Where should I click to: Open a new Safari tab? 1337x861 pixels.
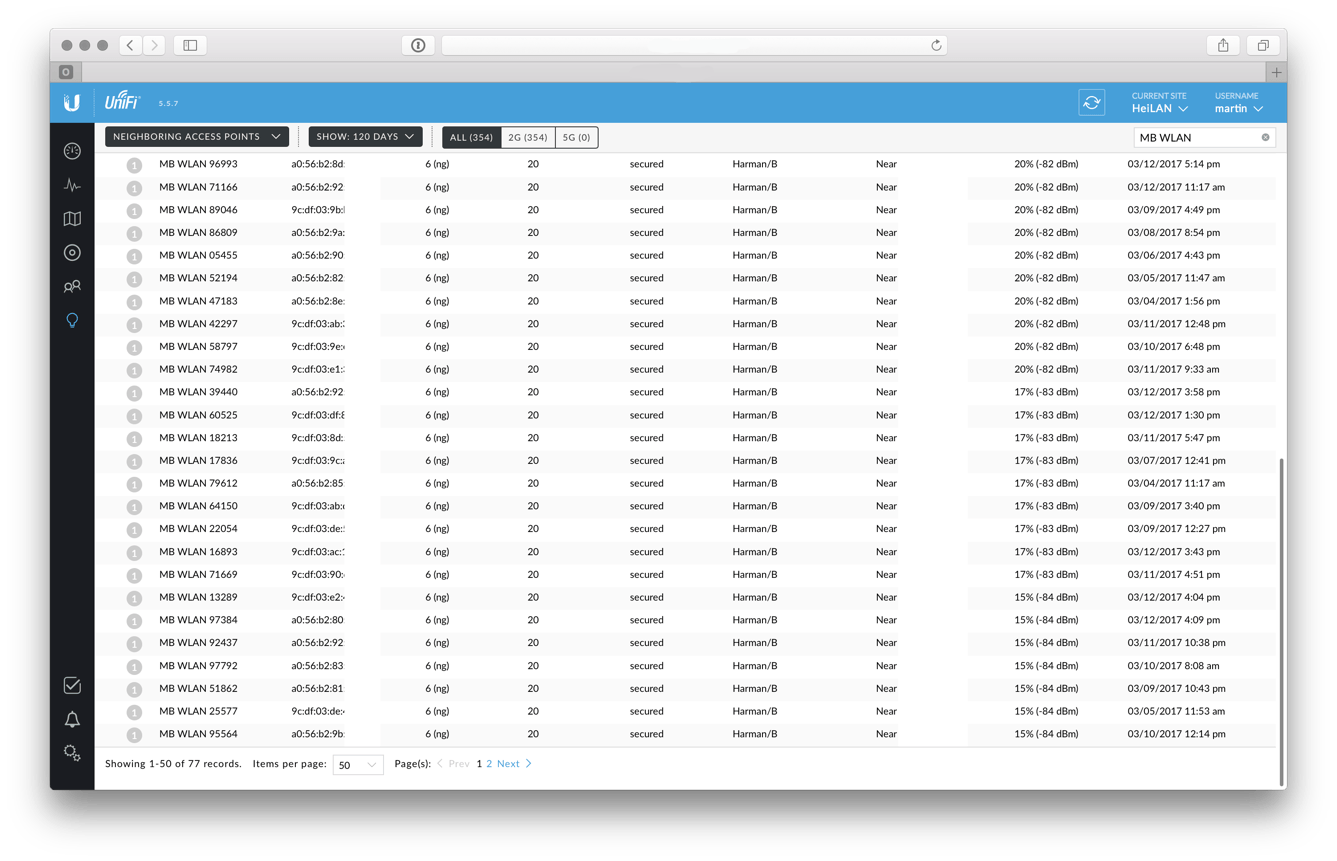coord(1276,72)
